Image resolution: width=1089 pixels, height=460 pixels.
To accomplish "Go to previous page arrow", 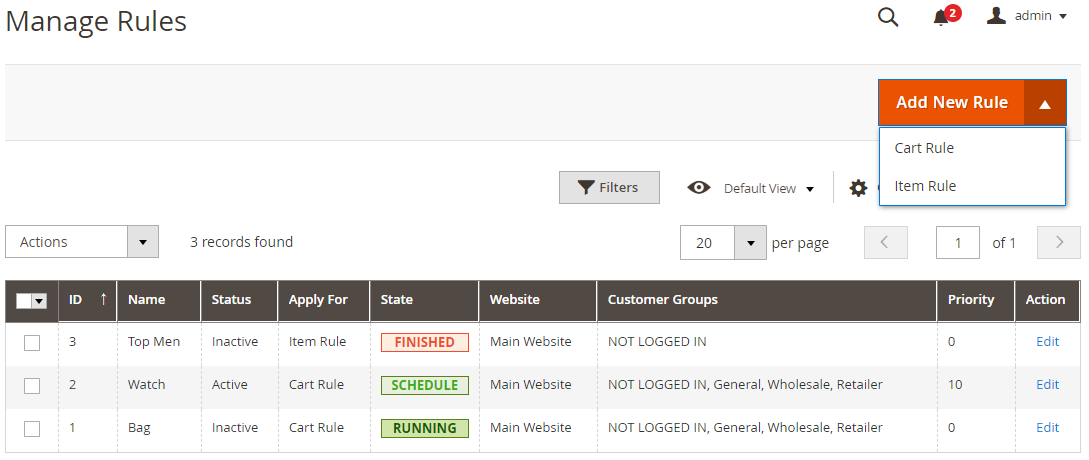I will (886, 242).
